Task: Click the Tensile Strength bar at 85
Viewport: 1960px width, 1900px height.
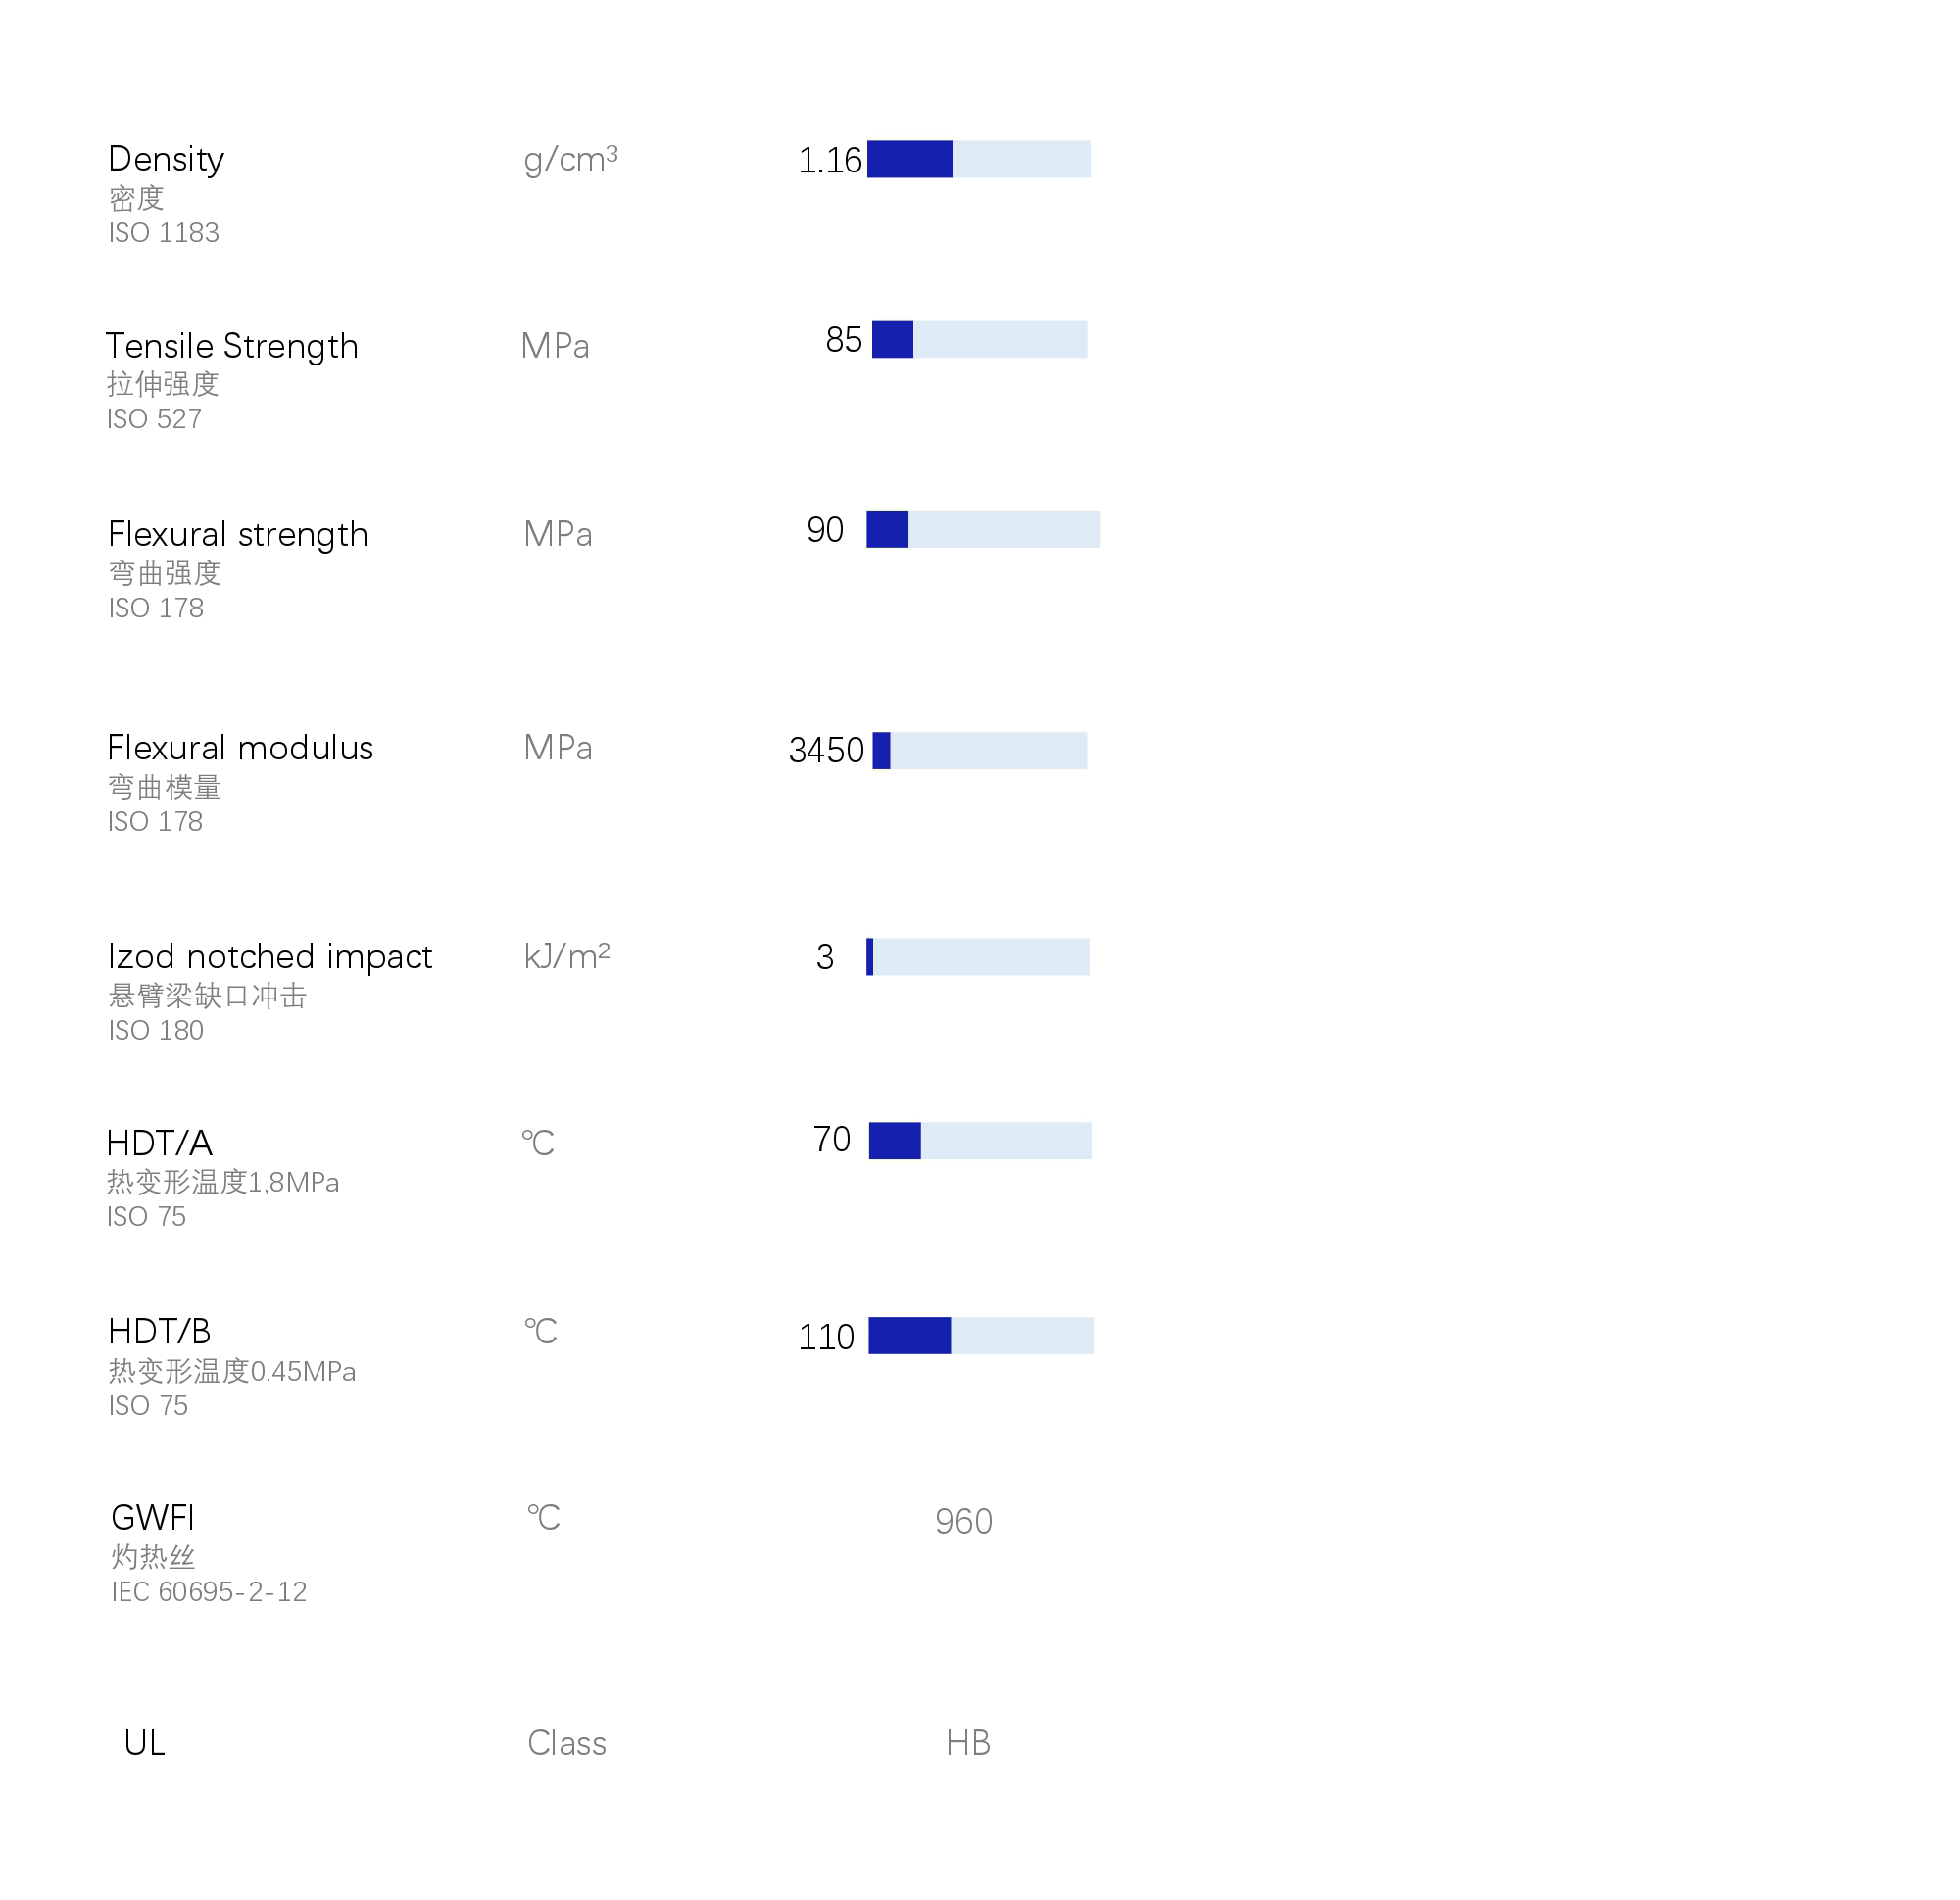Action: pyautogui.click(x=979, y=340)
